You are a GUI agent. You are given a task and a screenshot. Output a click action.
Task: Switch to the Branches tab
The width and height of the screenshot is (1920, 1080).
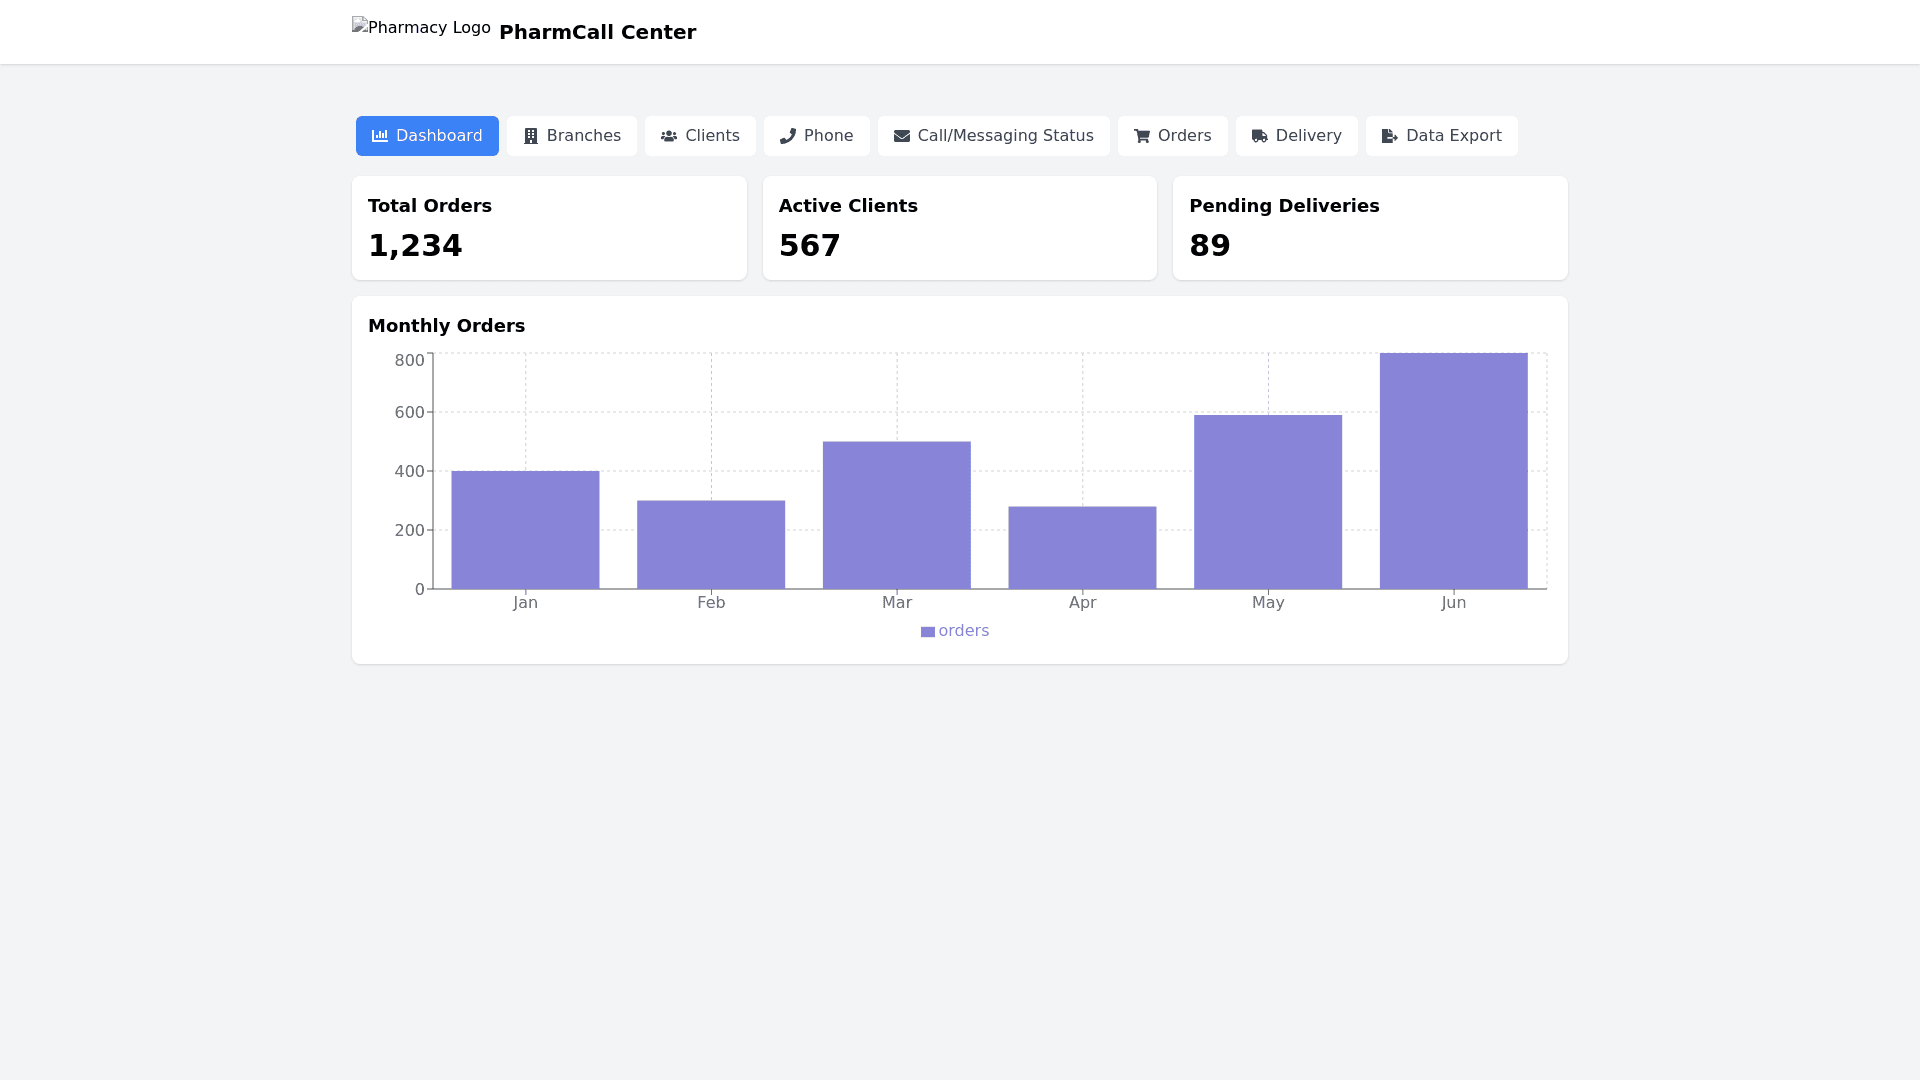[572, 136]
